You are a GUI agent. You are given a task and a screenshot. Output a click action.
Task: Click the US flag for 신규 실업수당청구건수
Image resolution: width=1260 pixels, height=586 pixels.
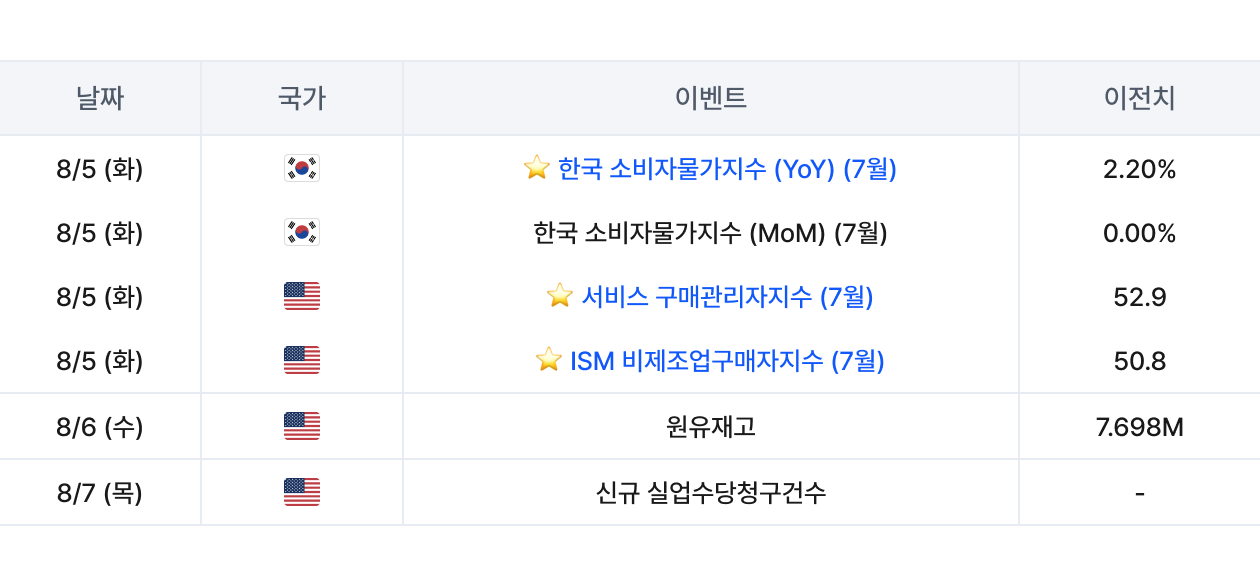(302, 492)
